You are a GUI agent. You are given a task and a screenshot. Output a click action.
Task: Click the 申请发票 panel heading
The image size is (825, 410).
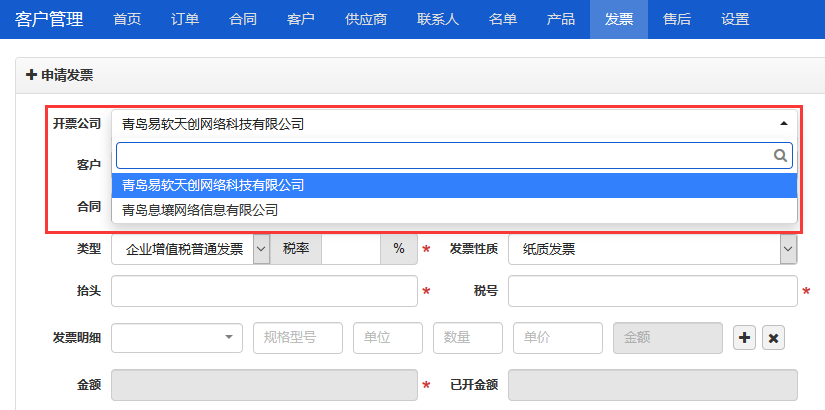(x=59, y=75)
